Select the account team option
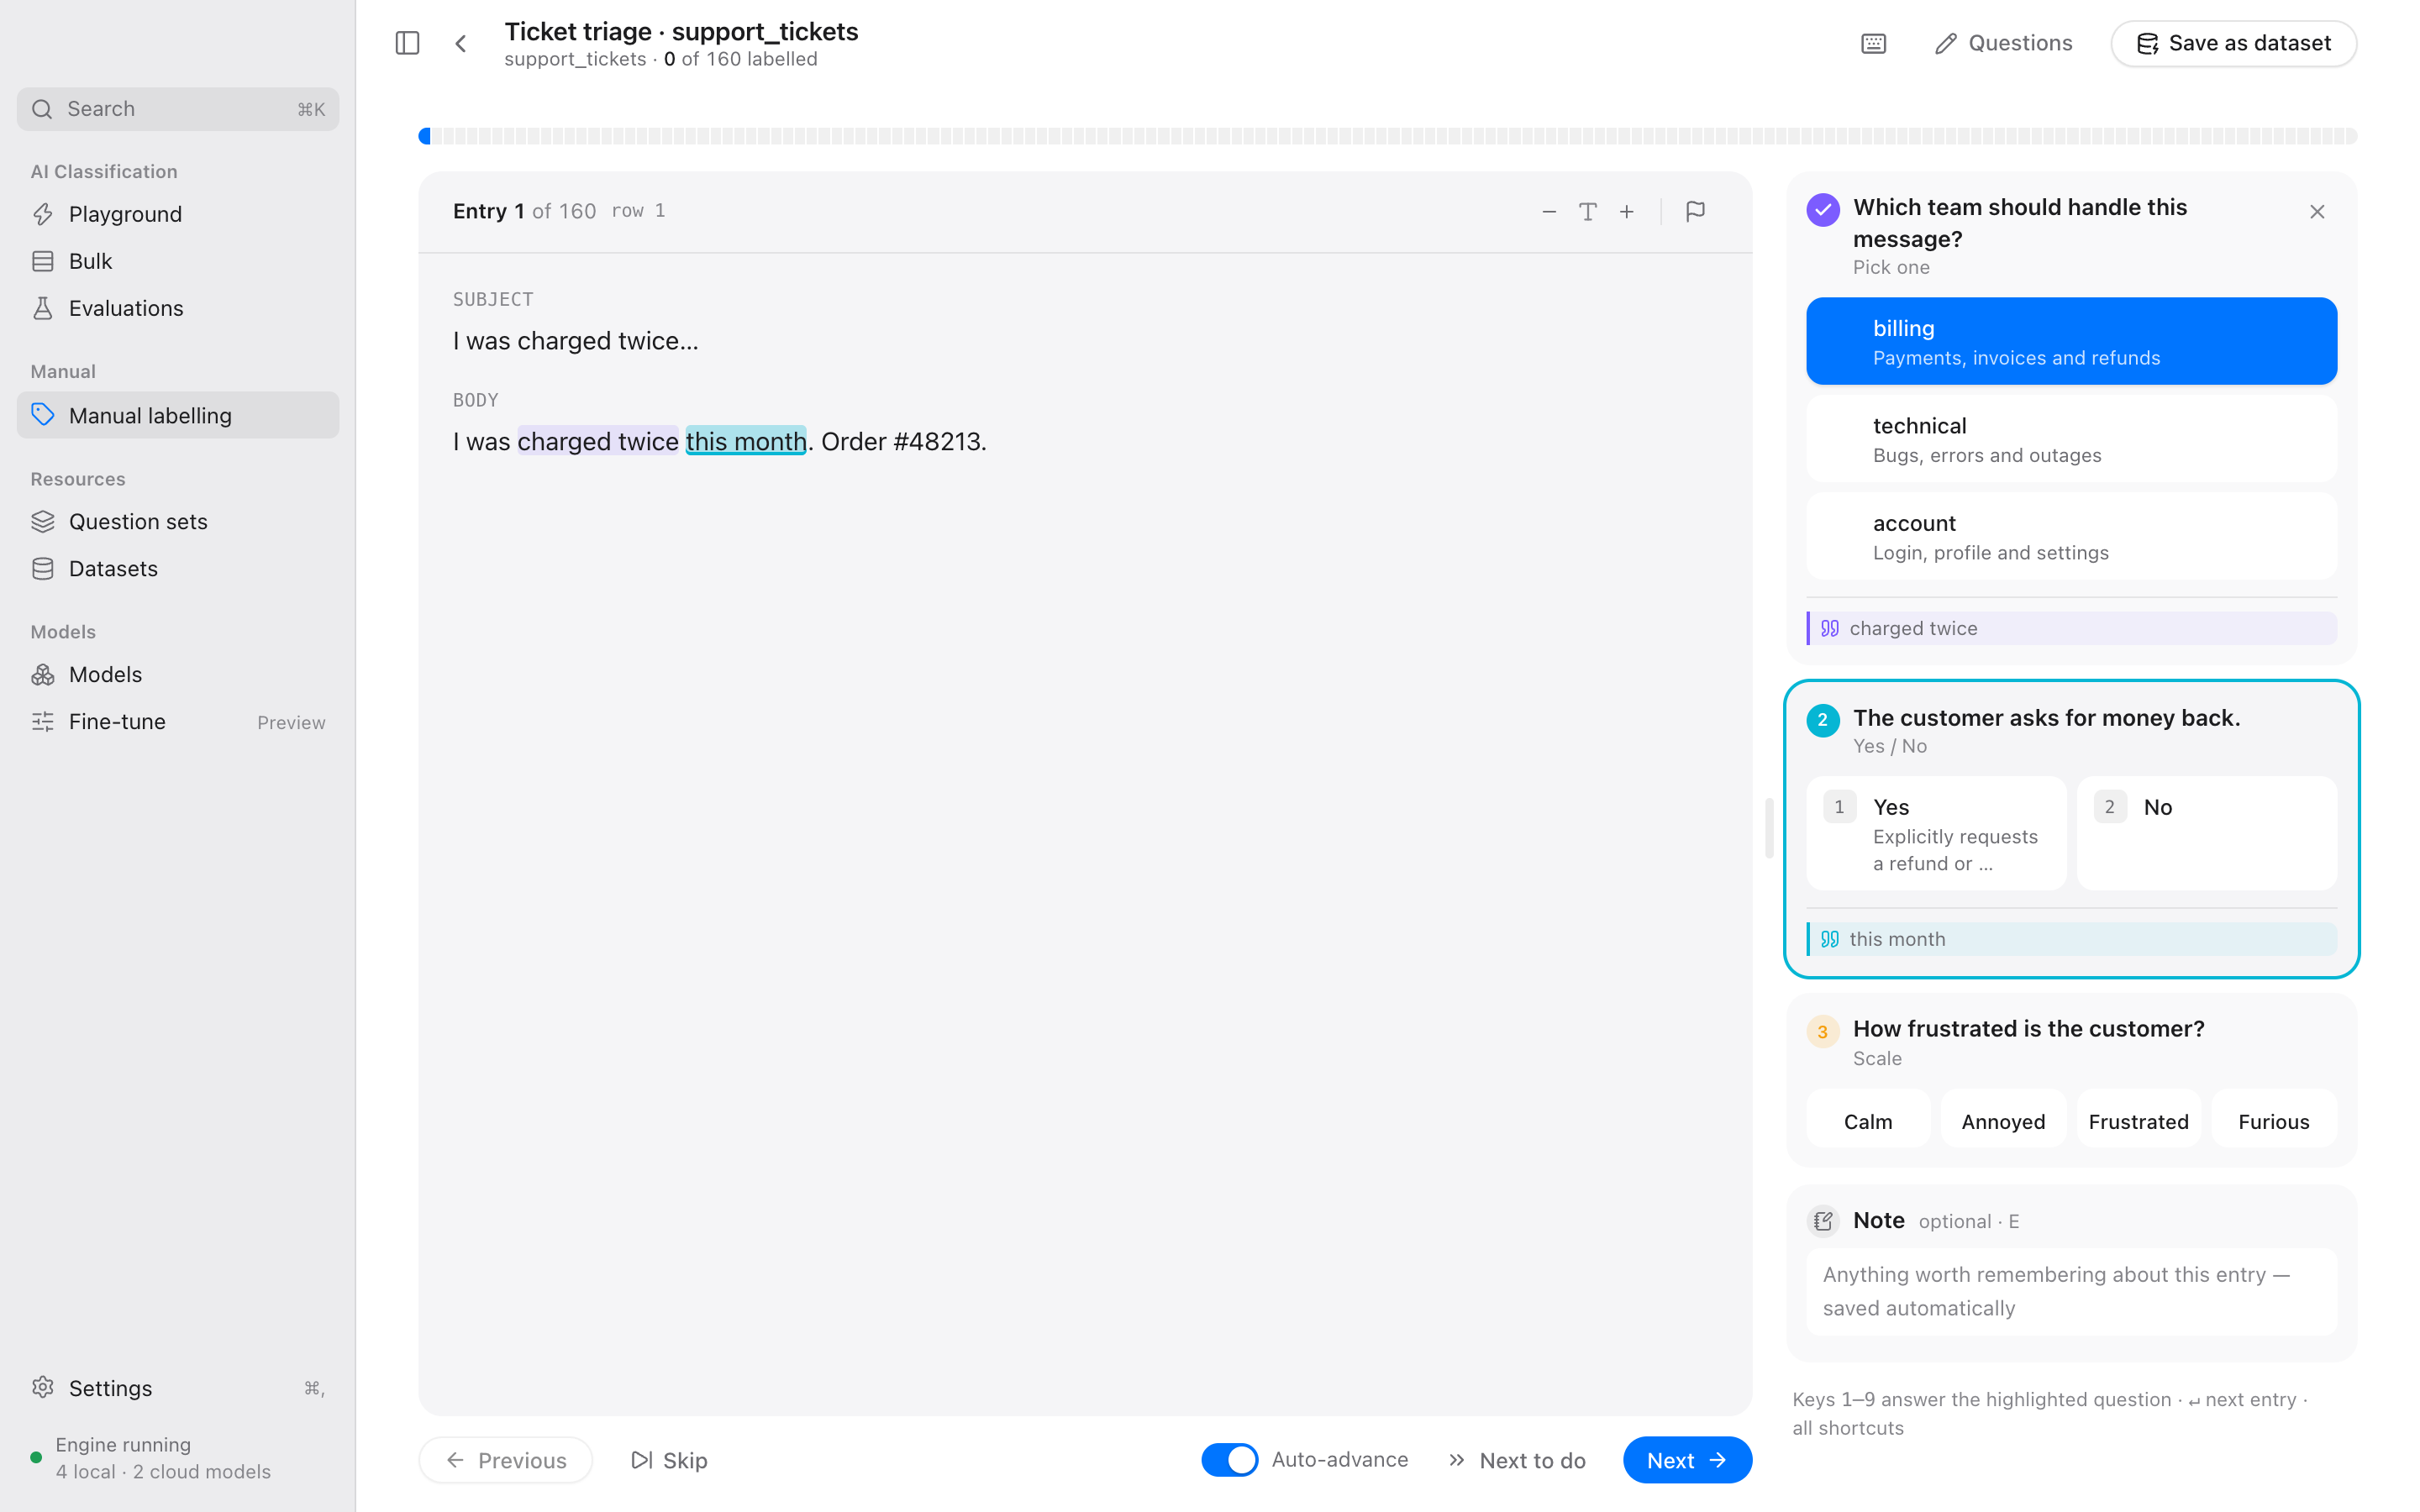The height and width of the screenshot is (1512, 2420). tap(2071, 536)
